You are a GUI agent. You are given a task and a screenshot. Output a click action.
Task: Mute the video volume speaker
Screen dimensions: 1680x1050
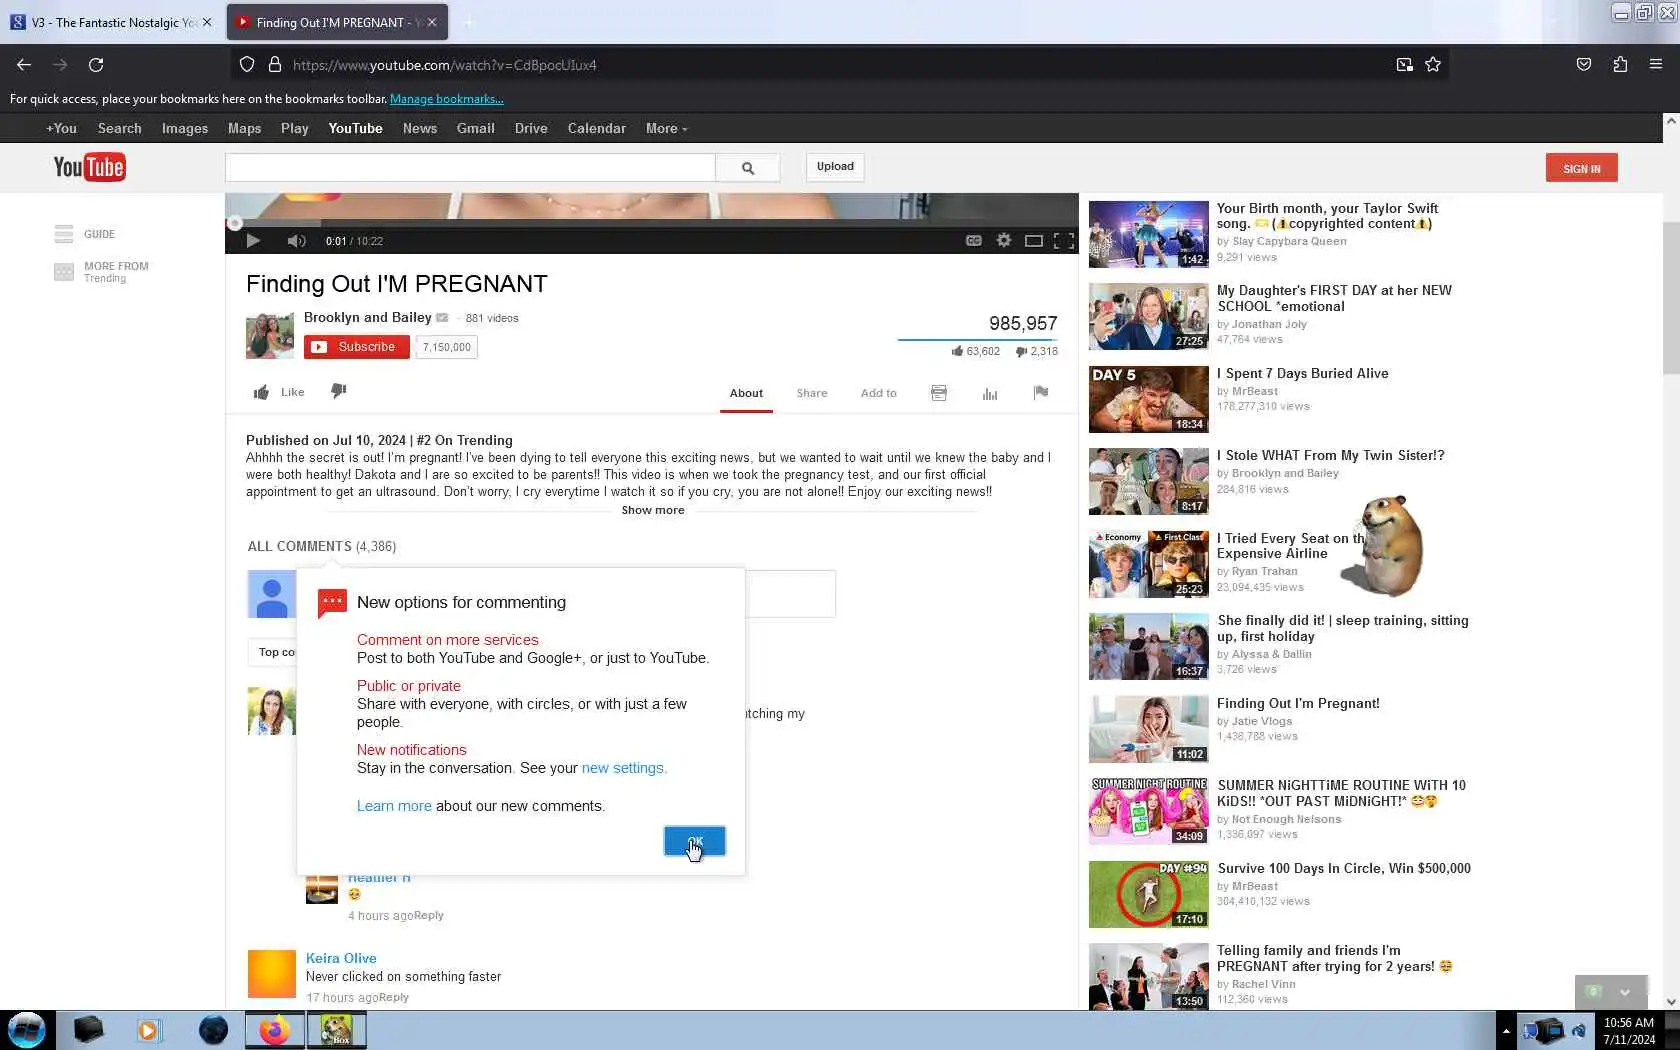pyautogui.click(x=296, y=241)
